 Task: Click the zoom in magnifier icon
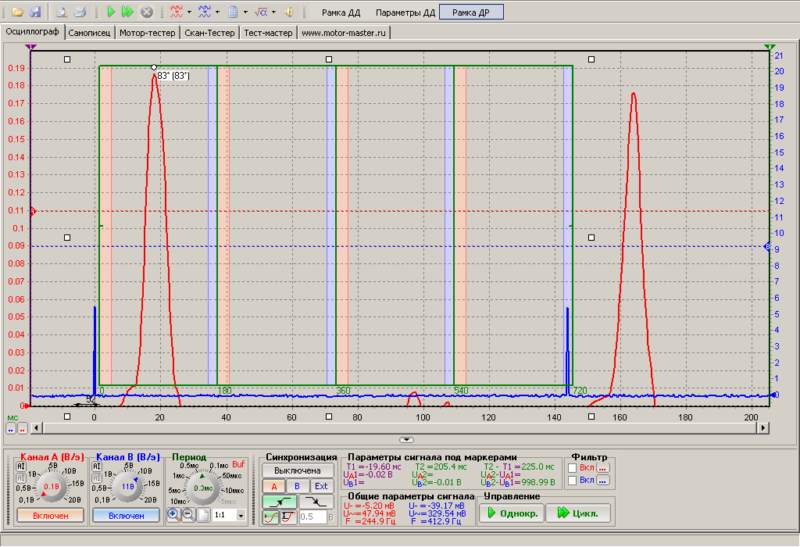pos(174,514)
